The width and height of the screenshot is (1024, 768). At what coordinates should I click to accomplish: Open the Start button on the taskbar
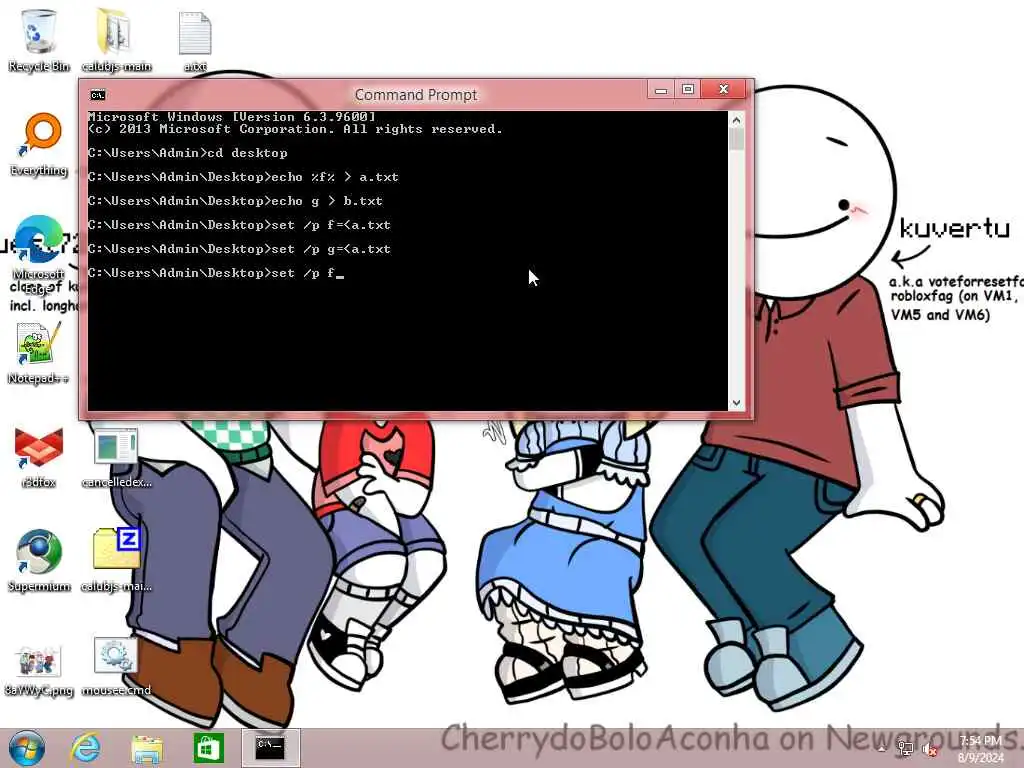[27, 748]
